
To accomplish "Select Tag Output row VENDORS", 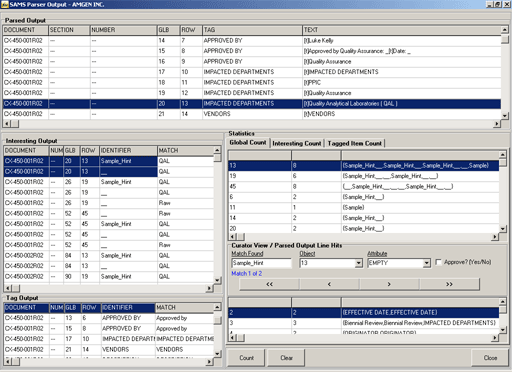I will click(109, 349).
